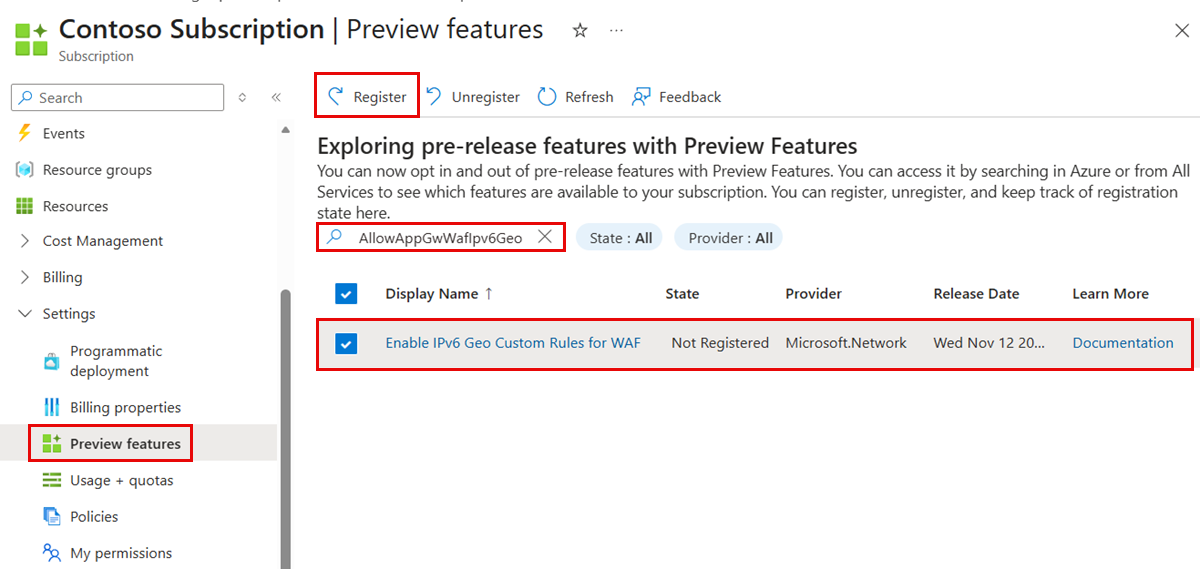
Task: Click the Usage + quotas lines icon
Action: point(52,480)
